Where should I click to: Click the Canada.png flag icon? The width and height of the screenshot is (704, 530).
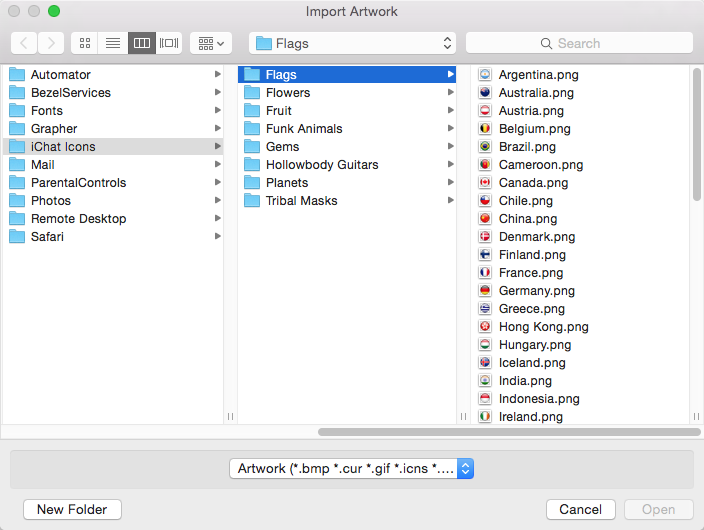tap(485, 182)
